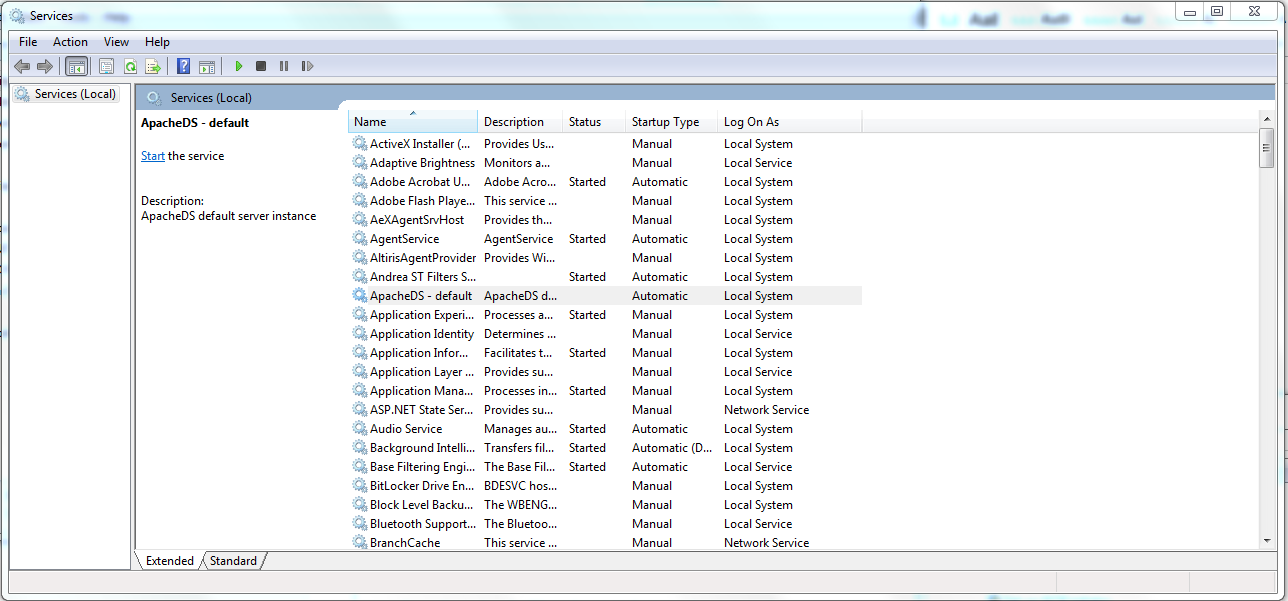Select the BitLocker Drive Encryption row
The image size is (1288, 601).
[x=605, y=486]
